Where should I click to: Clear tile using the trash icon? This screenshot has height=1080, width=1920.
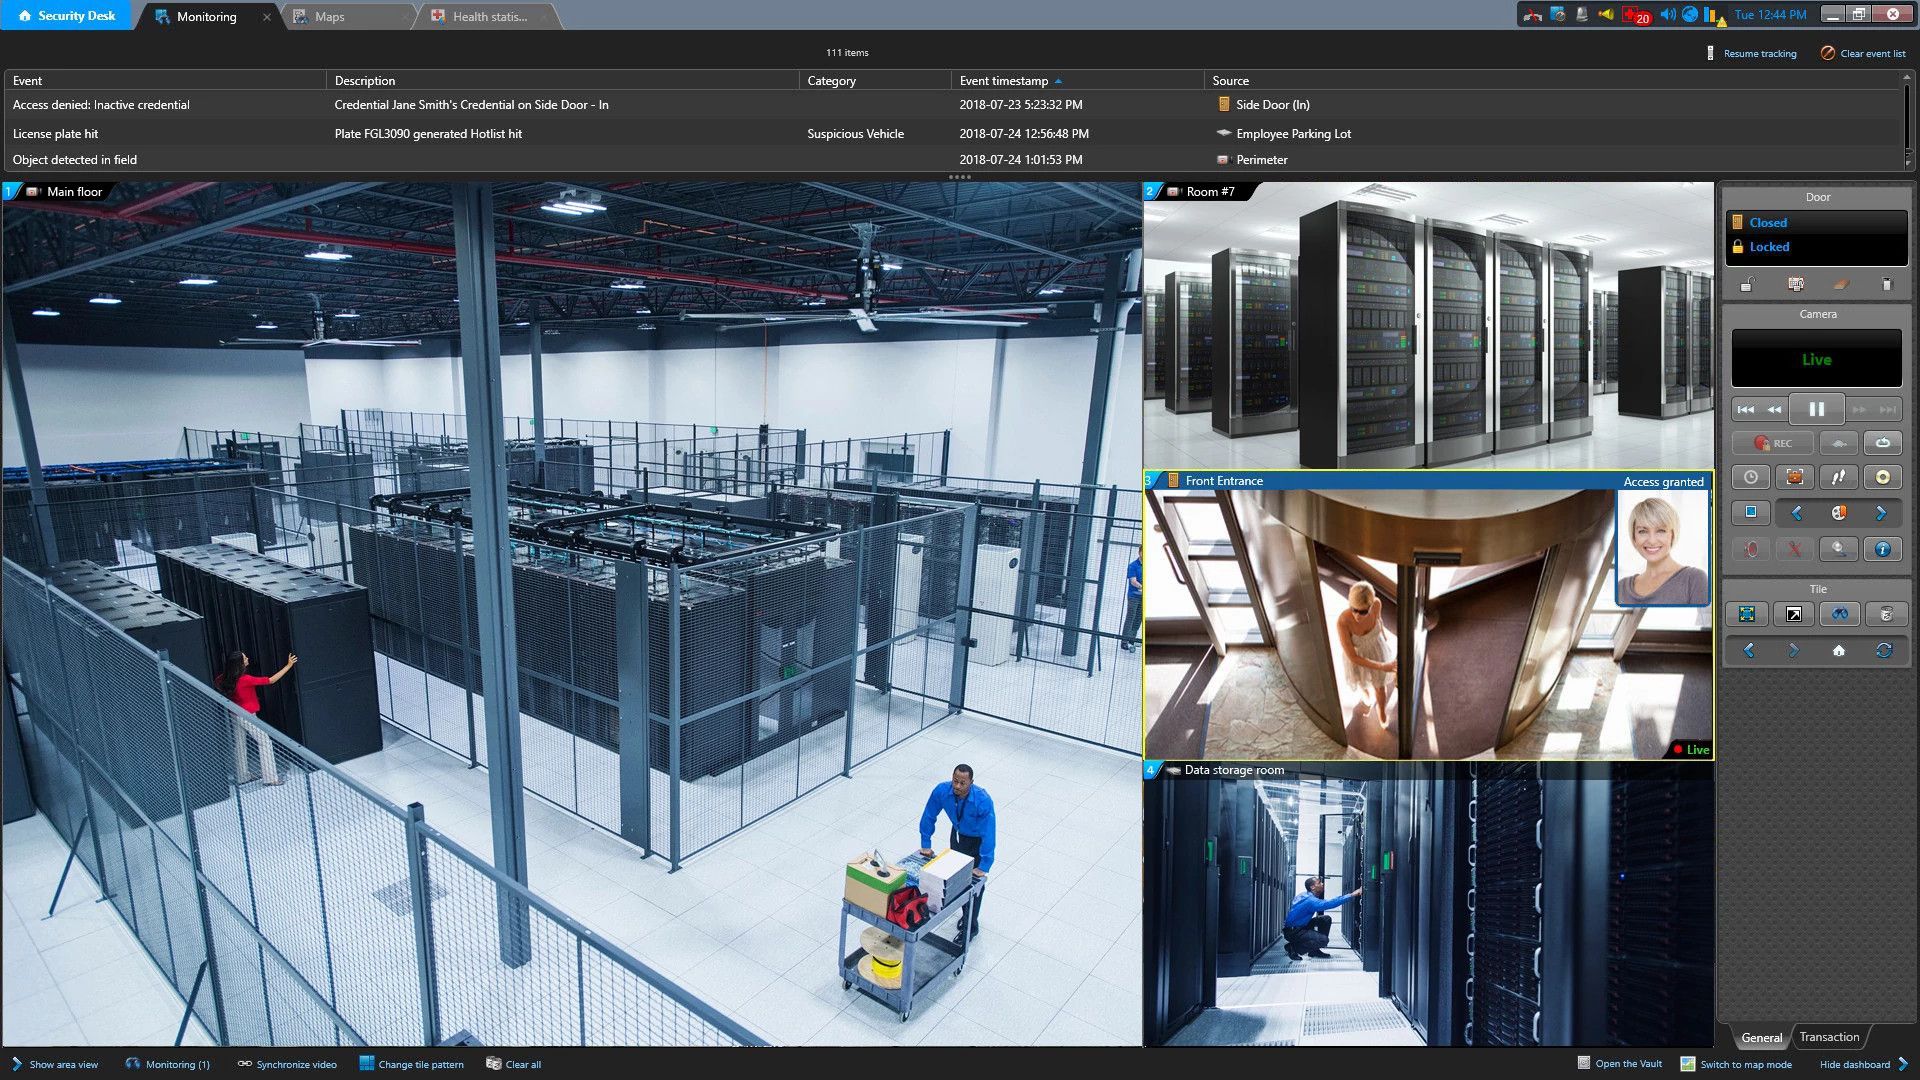(1885, 614)
